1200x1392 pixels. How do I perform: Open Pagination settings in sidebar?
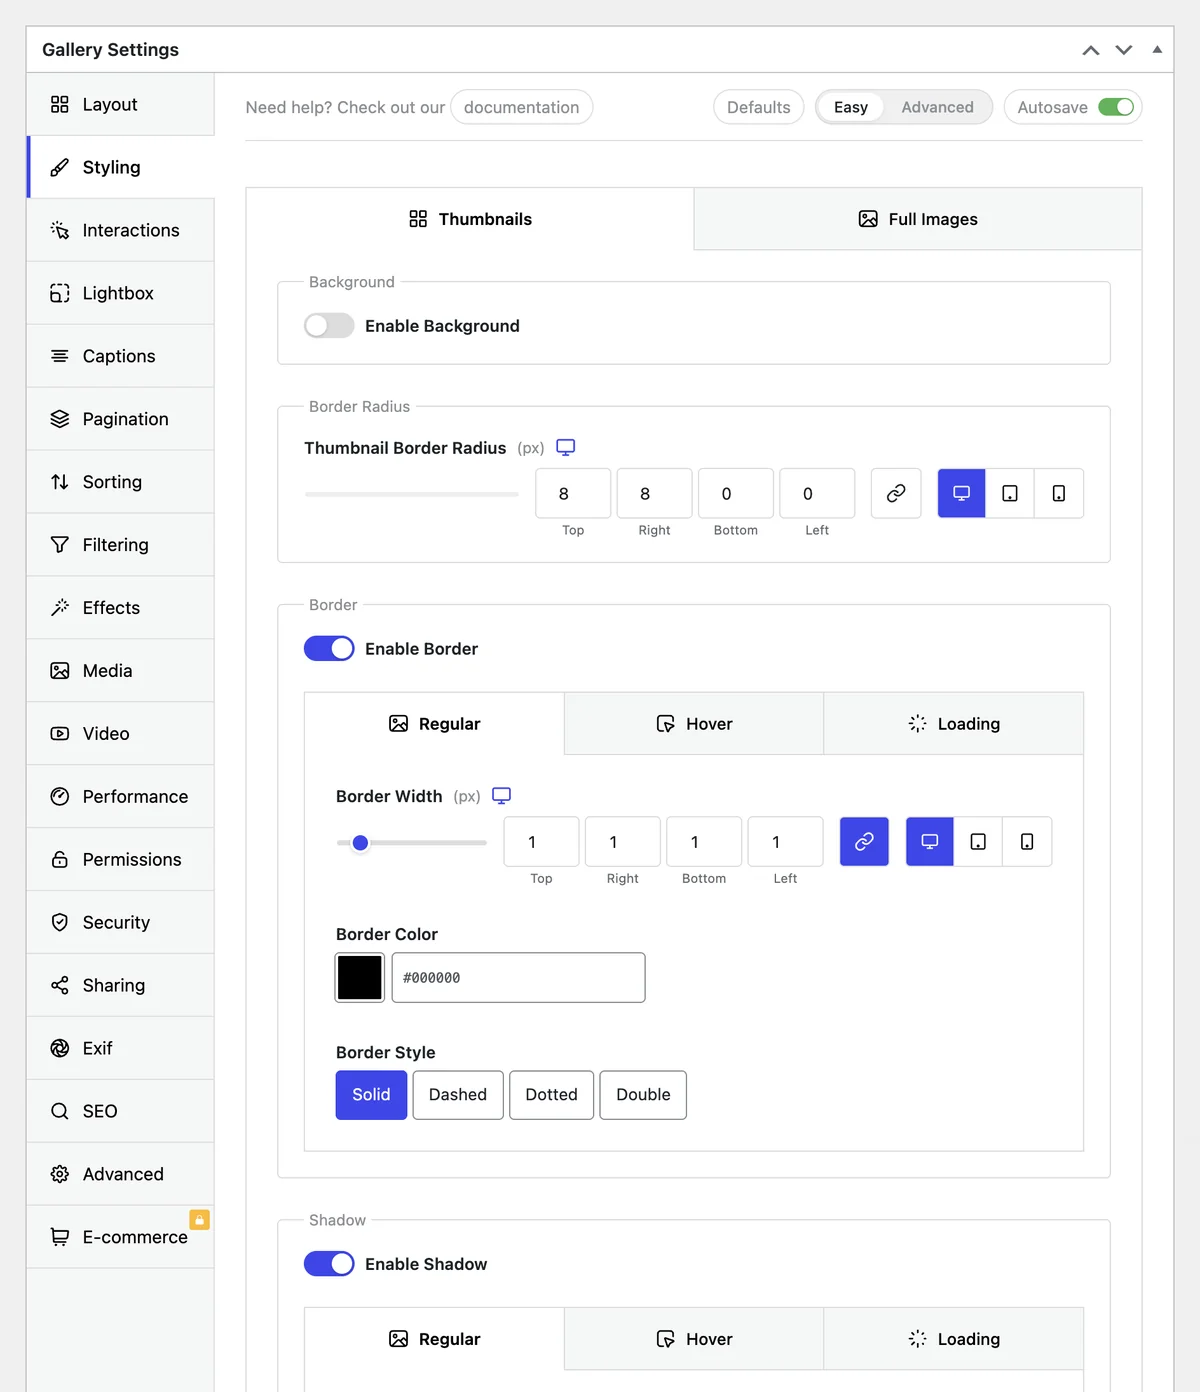(x=120, y=419)
